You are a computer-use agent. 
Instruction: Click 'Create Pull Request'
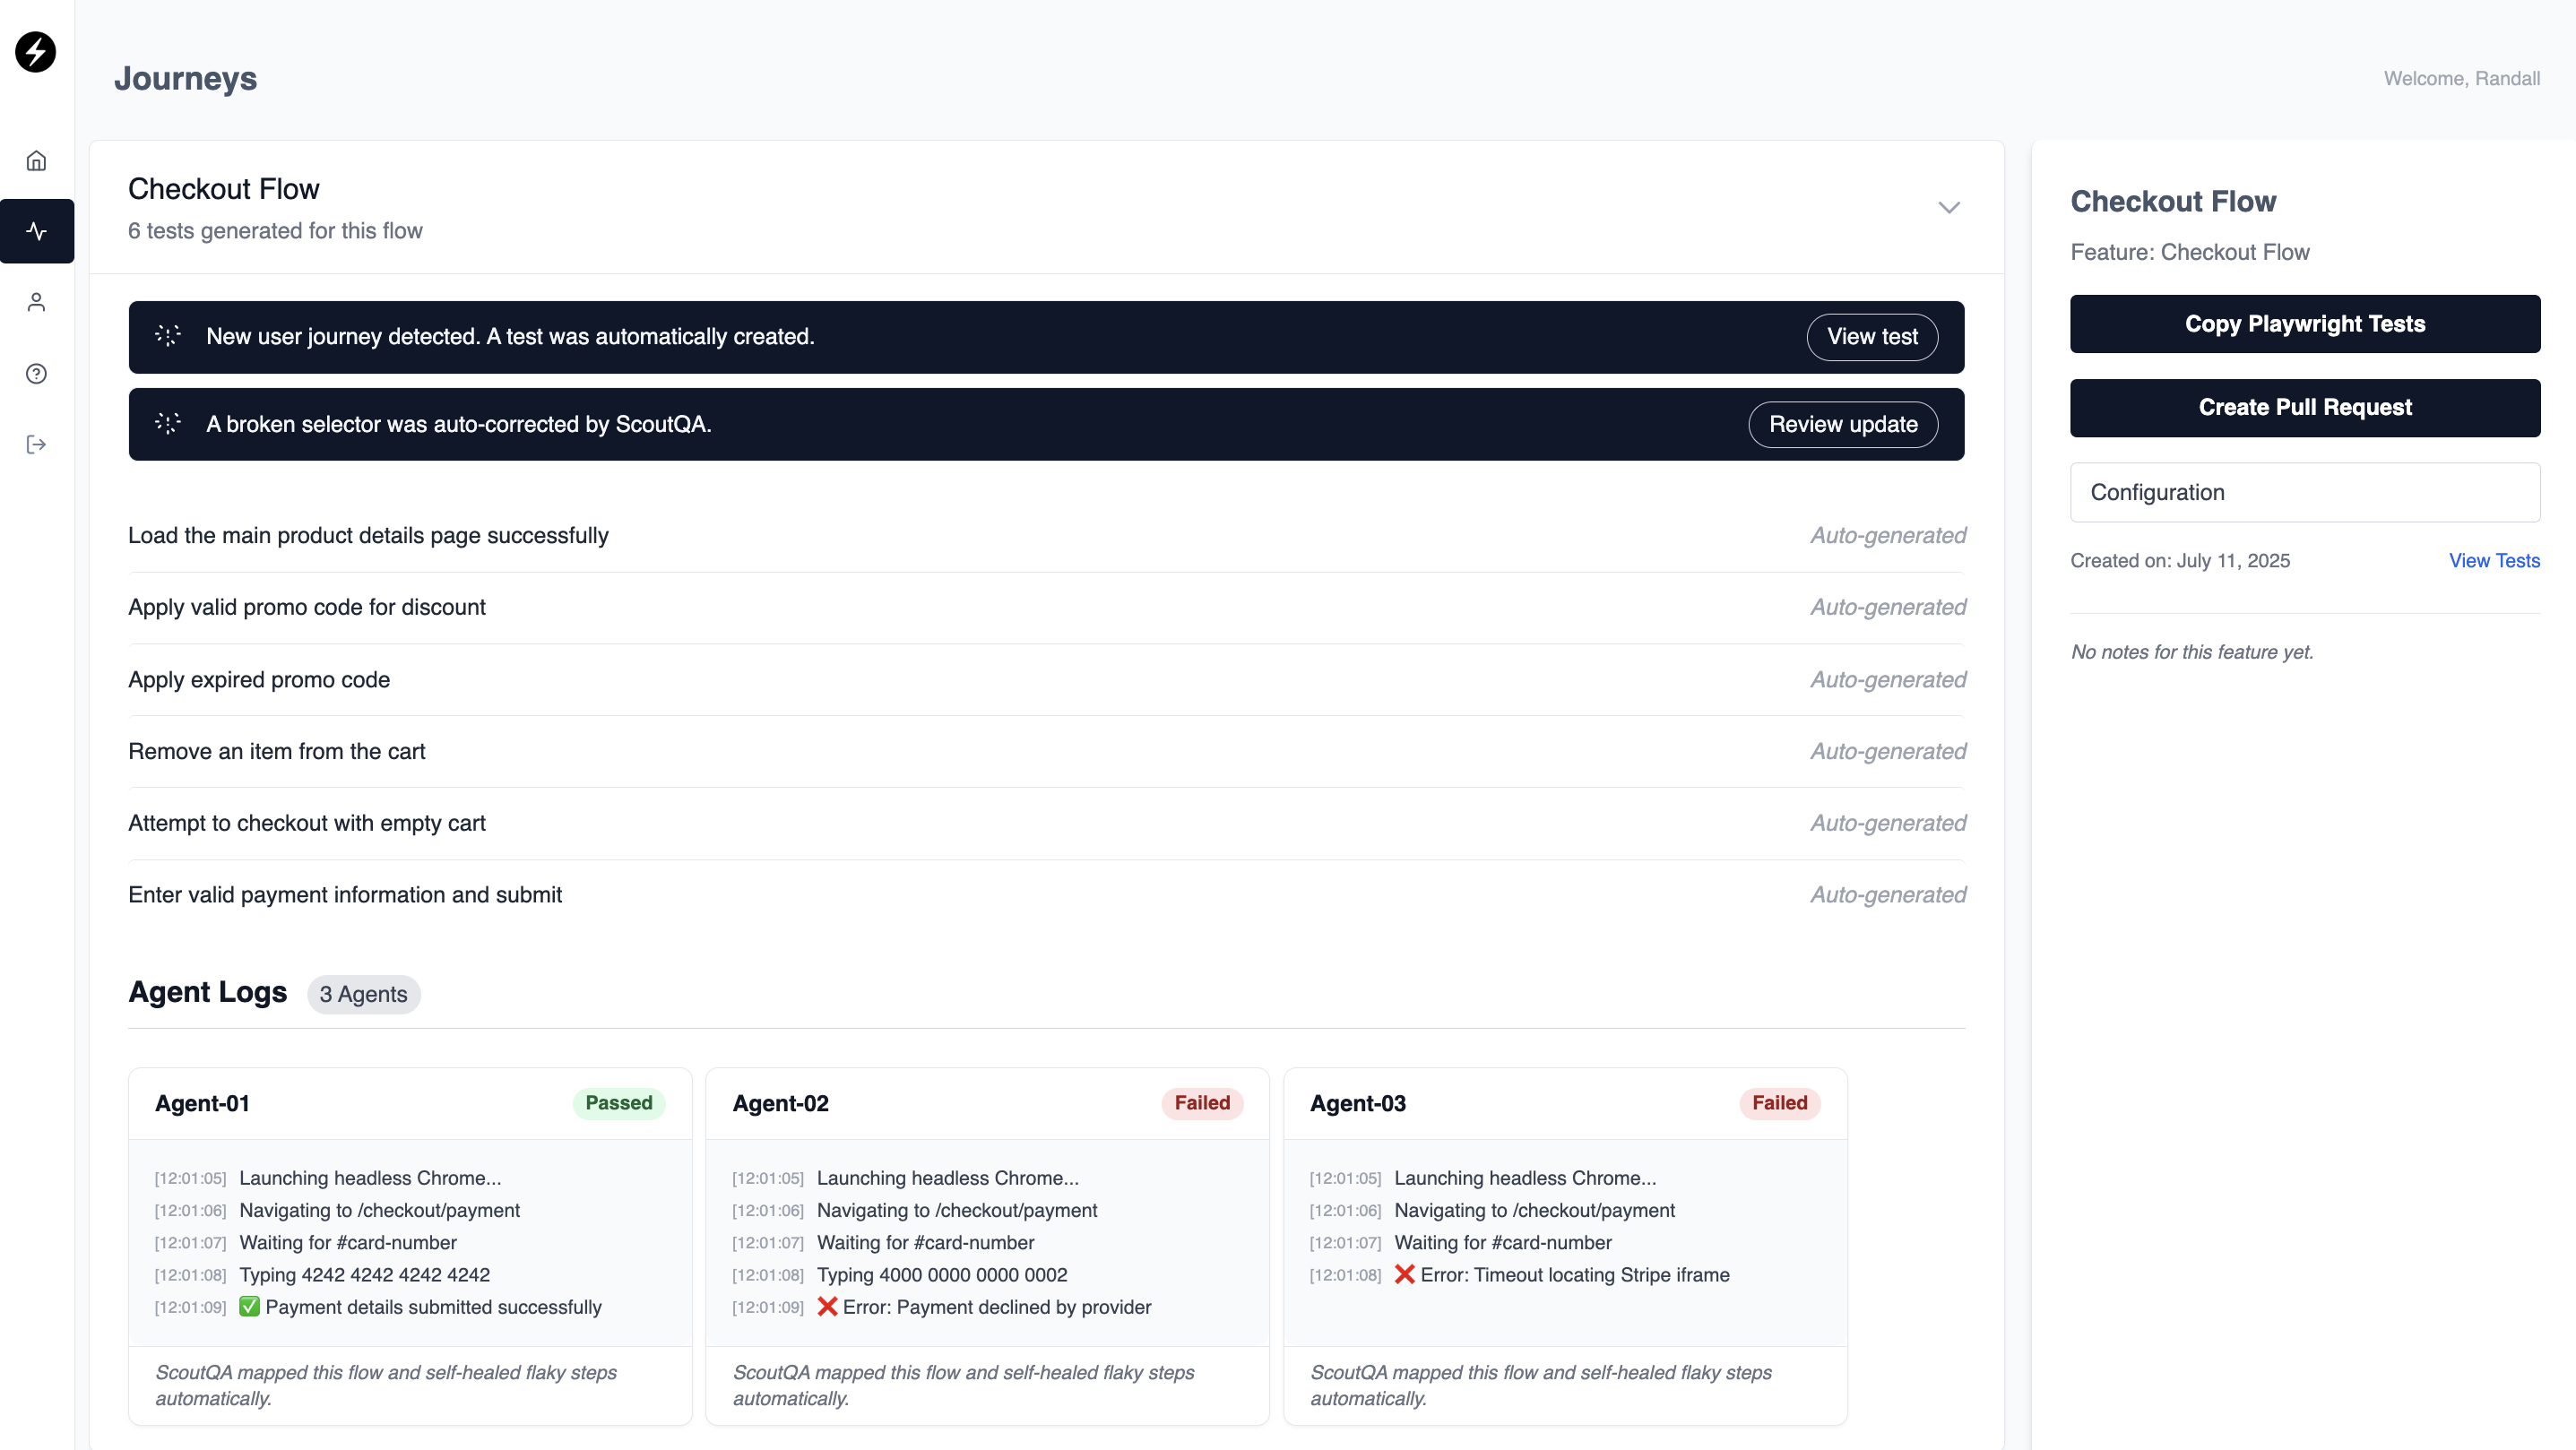click(2305, 407)
